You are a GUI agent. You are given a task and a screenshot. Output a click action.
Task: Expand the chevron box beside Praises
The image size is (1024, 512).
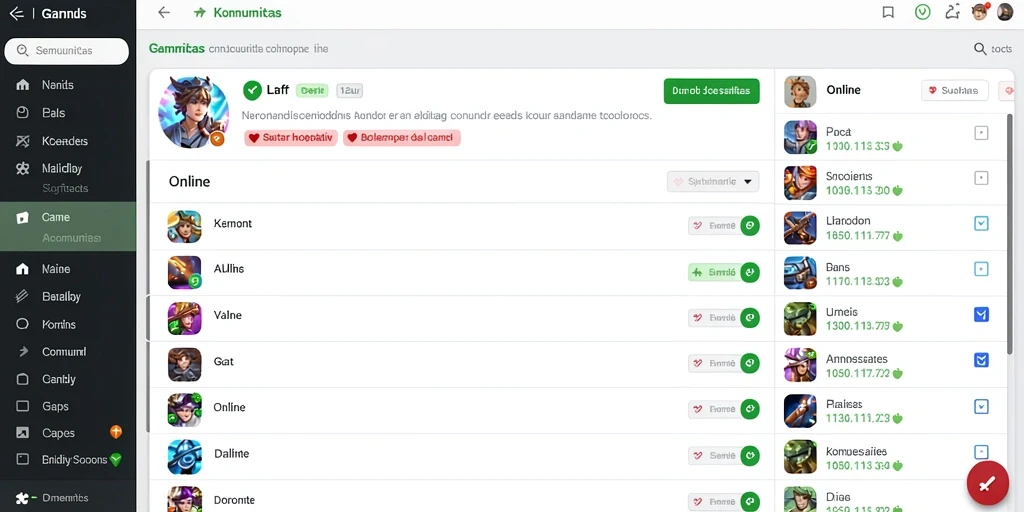(981, 407)
